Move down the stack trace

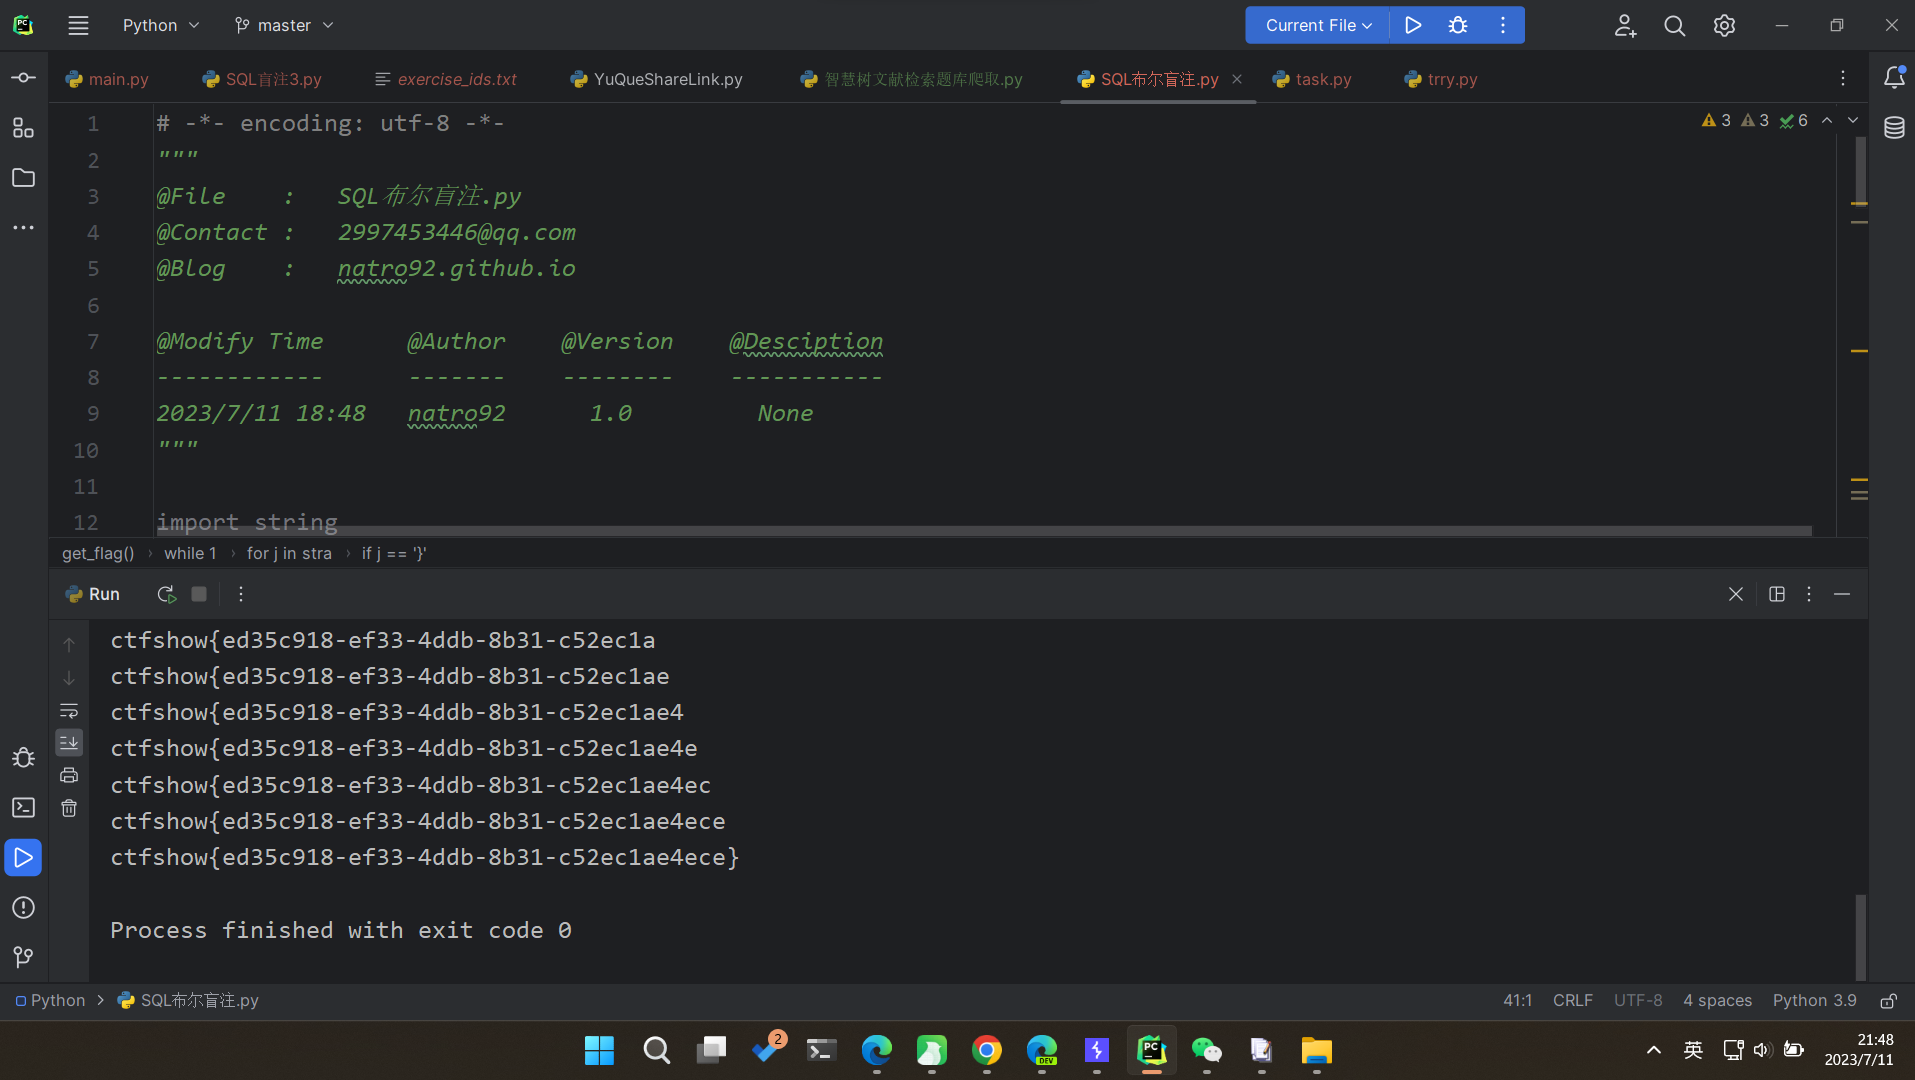click(69, 678)
